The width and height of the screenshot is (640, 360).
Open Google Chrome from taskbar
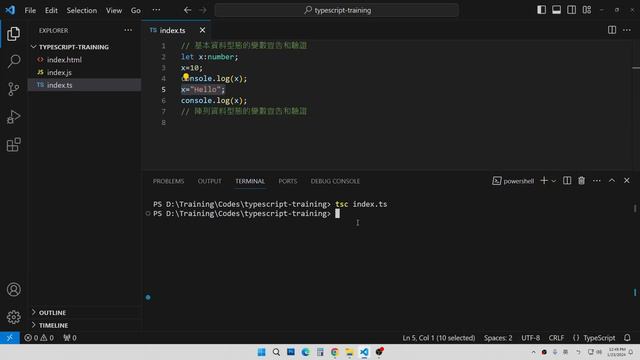pos(335,352)
